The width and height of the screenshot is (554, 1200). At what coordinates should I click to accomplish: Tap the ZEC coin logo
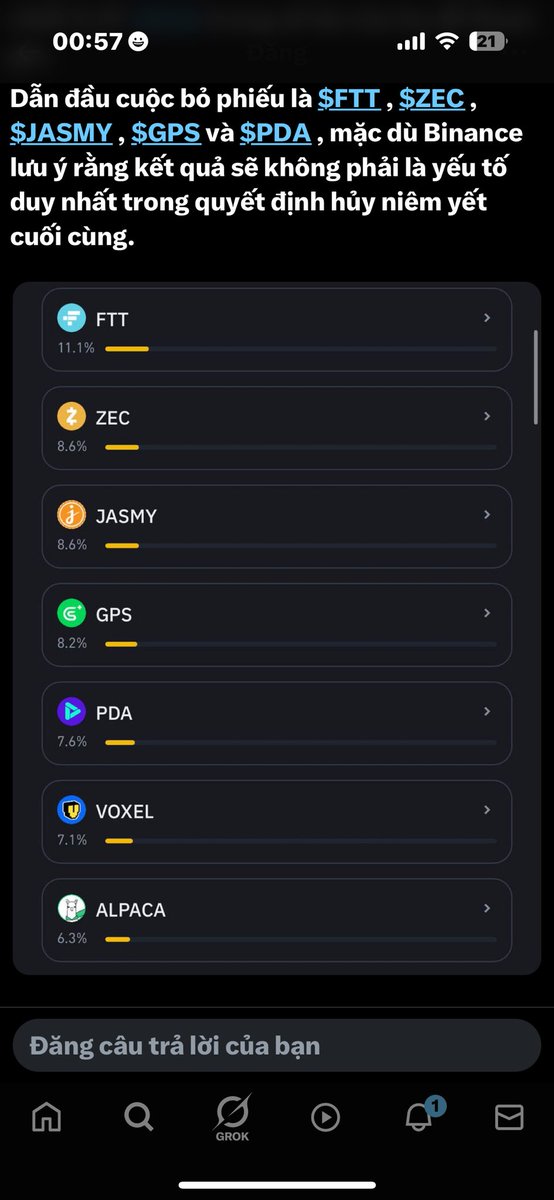(x=72, y=417)
